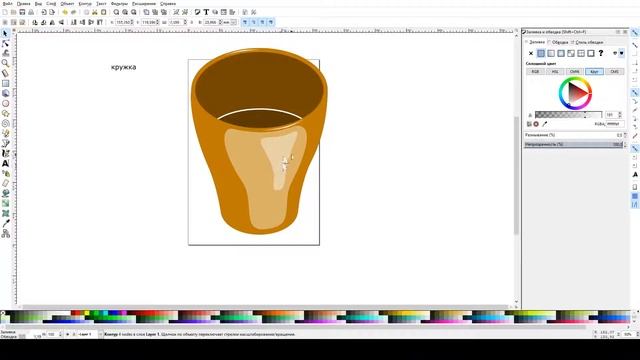
Task: Select the Star and polygon tool
Action: (x=5, y=113)
